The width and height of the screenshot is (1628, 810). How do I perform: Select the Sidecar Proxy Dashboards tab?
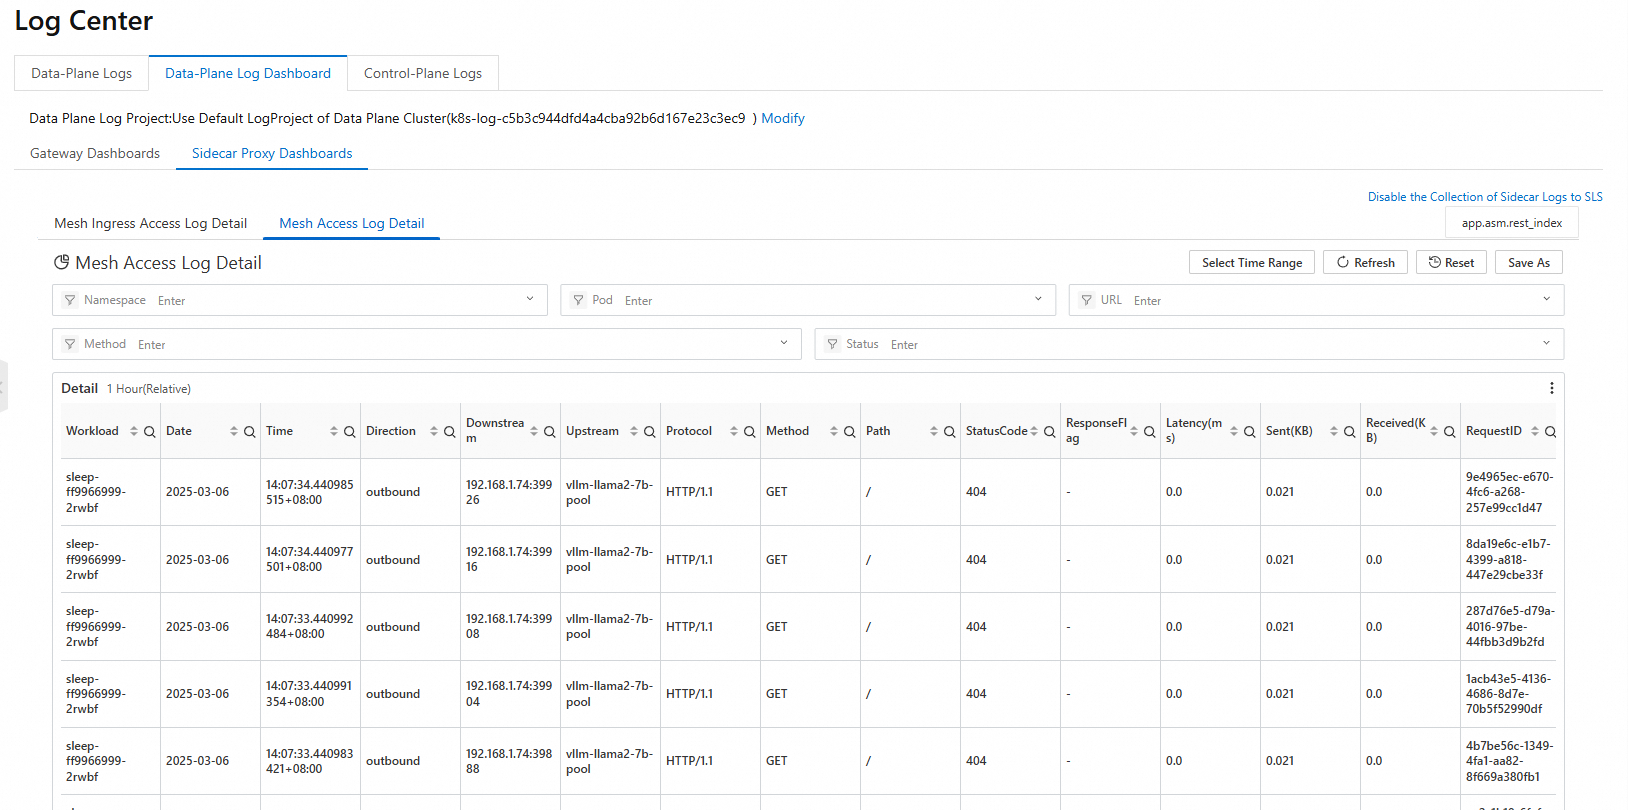(272, 153)
